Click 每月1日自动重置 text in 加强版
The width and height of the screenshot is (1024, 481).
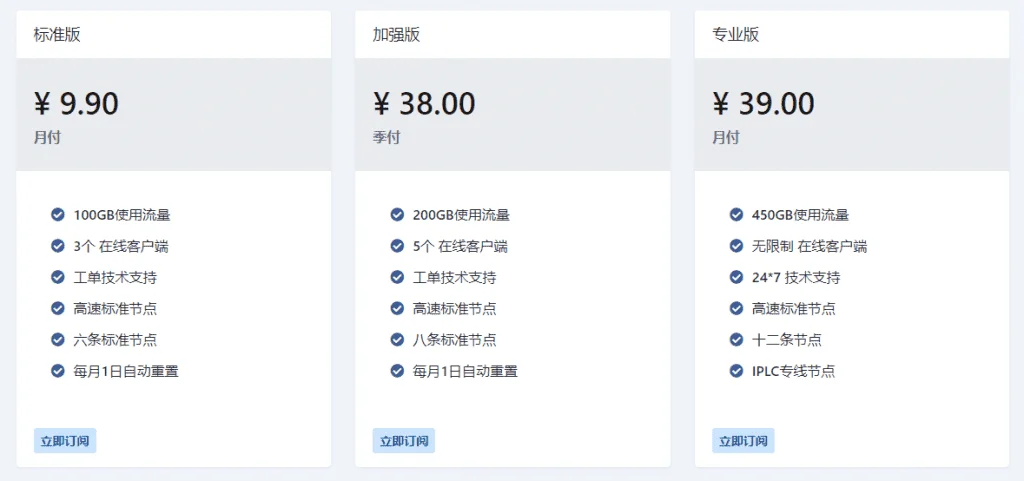tap(465, 371)
